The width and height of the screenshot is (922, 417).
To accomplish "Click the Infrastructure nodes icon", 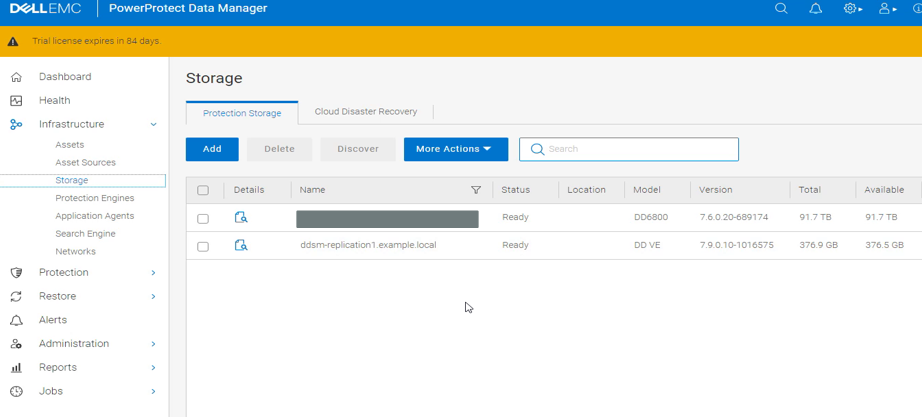I will [16, 124].
